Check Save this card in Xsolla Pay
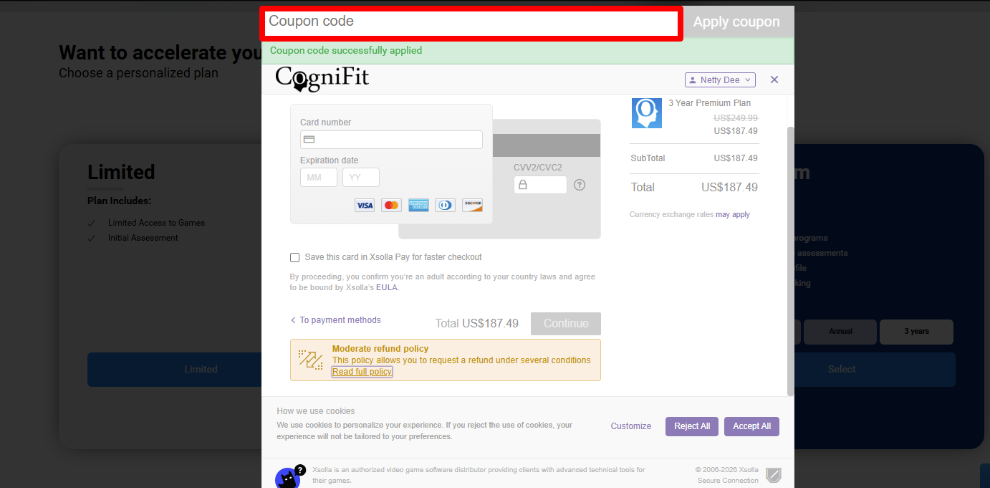Image resolution: width=990 pixels, height=488 pixels. (295, 257)
